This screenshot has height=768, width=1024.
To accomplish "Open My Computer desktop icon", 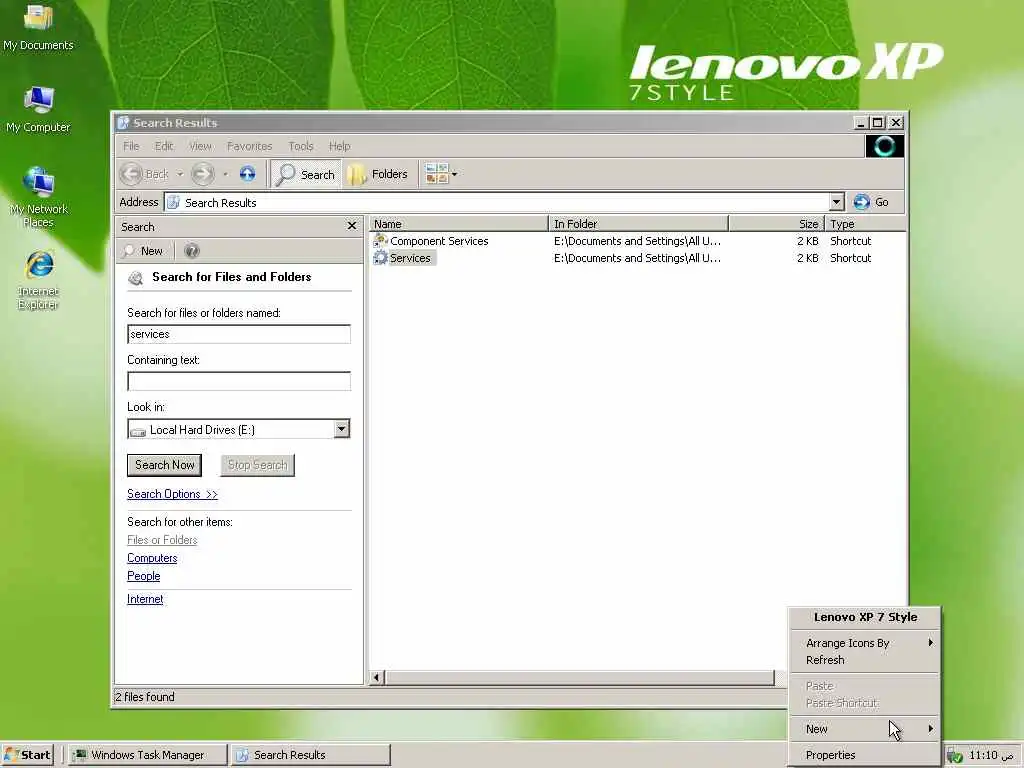I will coord(38,110).
